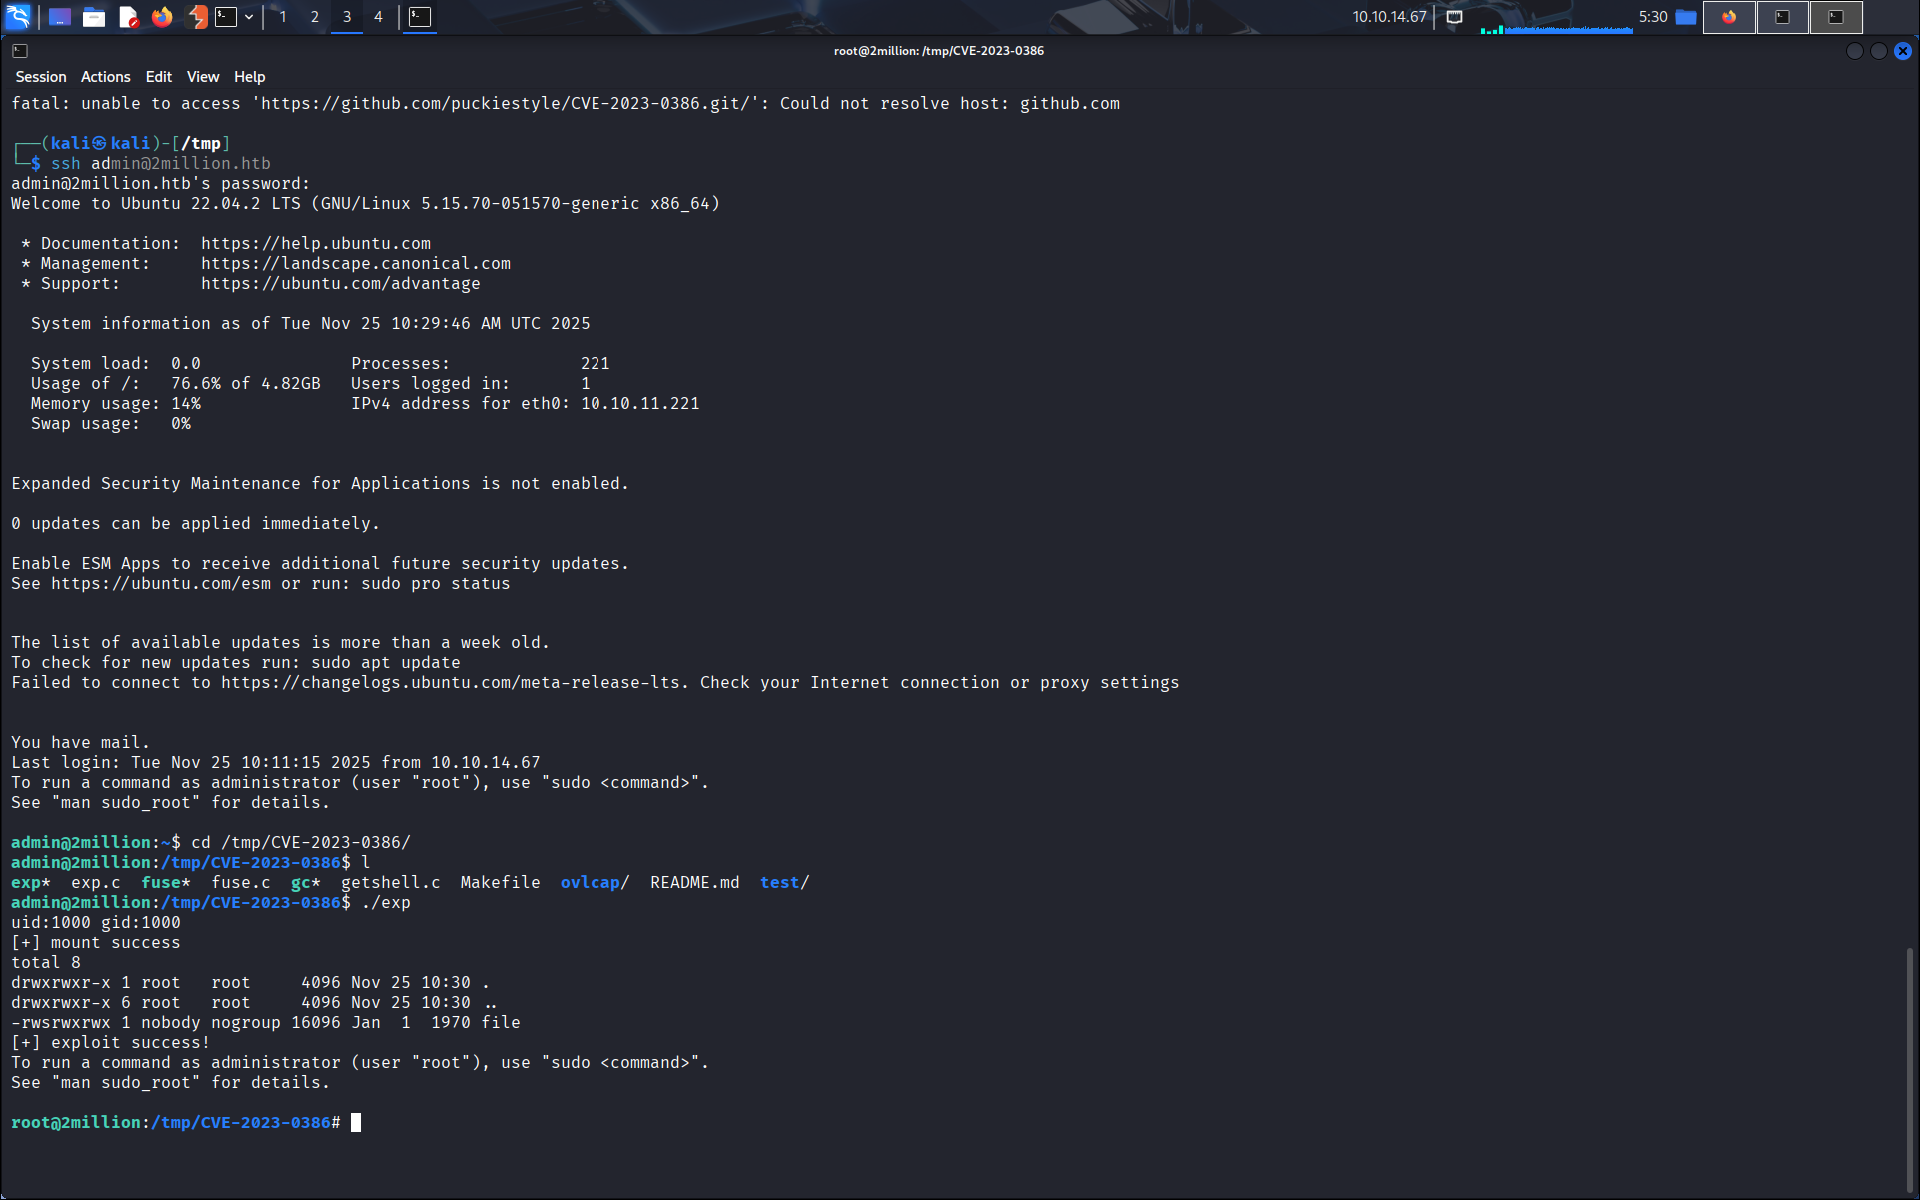This screenshot has height=1200, width=1920.
Task: Expand the terminal launcher dropdown arrow
Action: (249, 17)
